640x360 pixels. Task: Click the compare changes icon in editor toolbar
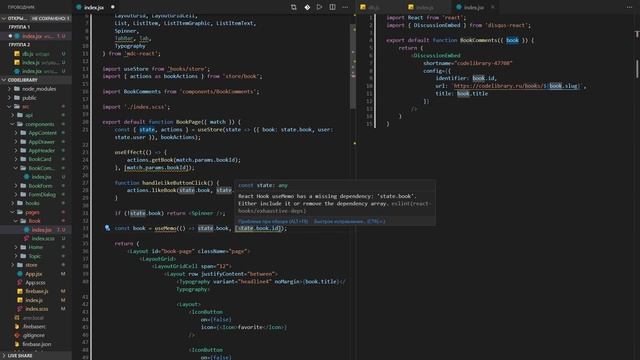coord(293,7)
